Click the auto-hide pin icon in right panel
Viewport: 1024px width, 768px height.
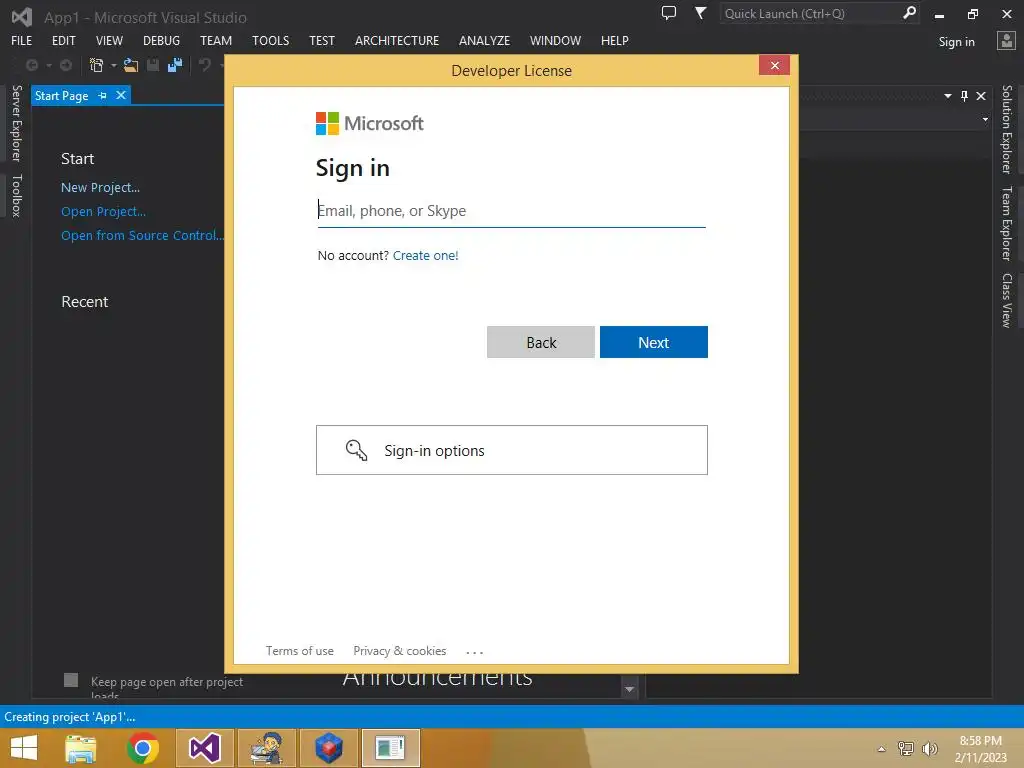point(965,96)
